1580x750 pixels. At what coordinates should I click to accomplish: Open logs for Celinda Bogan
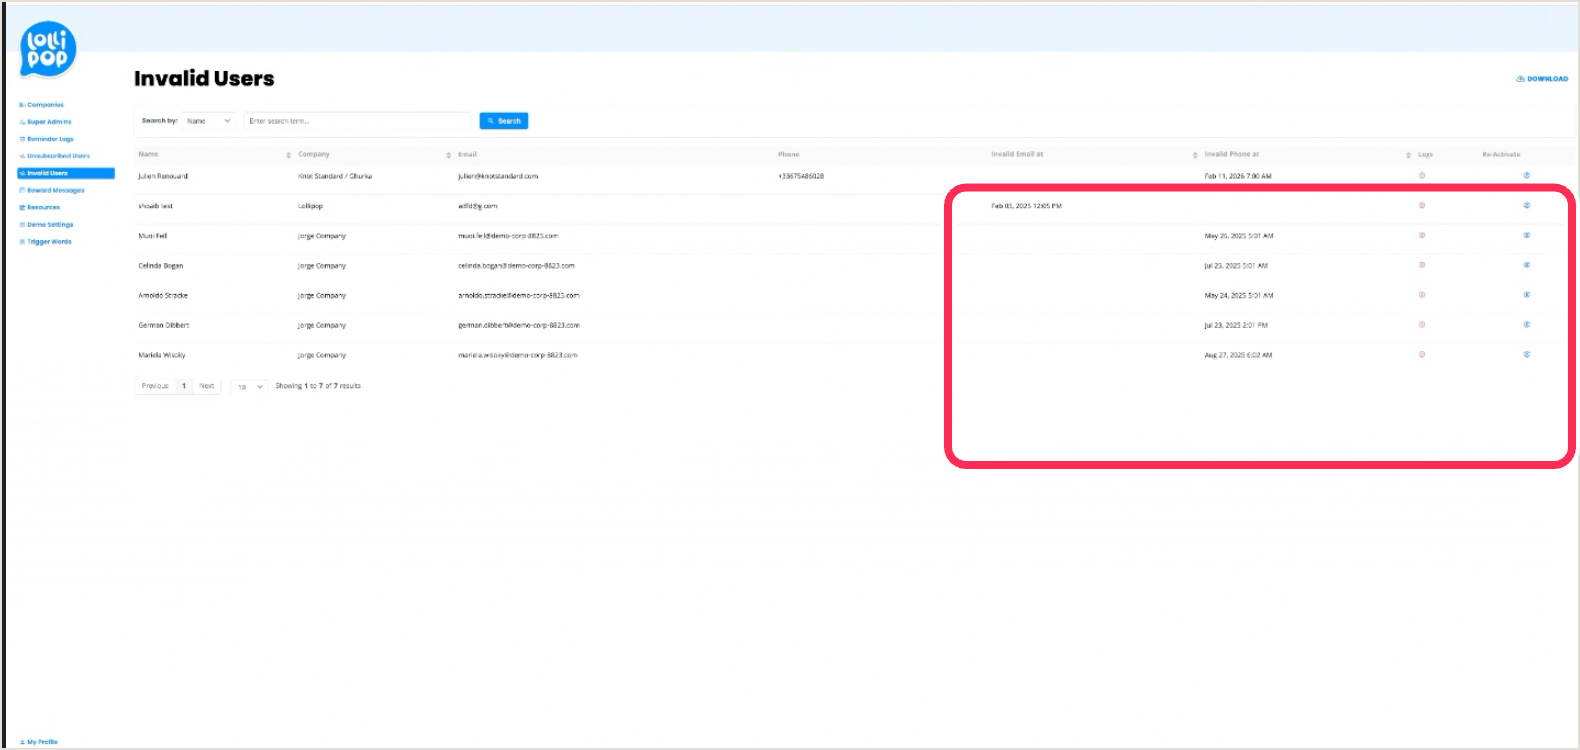pos(1422,265)
